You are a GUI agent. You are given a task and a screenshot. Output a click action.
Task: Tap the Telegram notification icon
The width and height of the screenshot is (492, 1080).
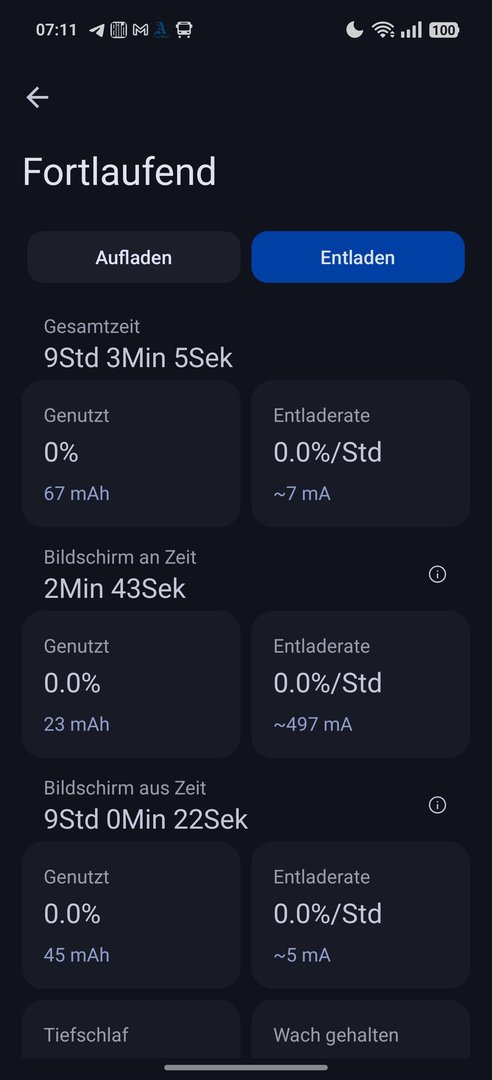tap(97, 30)
